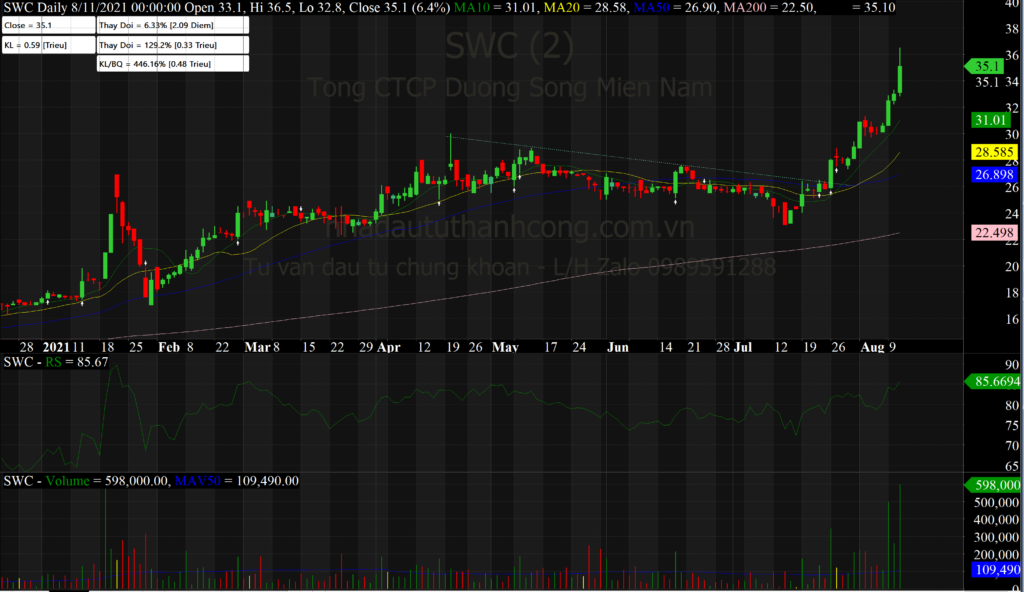
Task: Click the 'KL = 0.59 [Trieu]' info box
Action: point(48,45)
